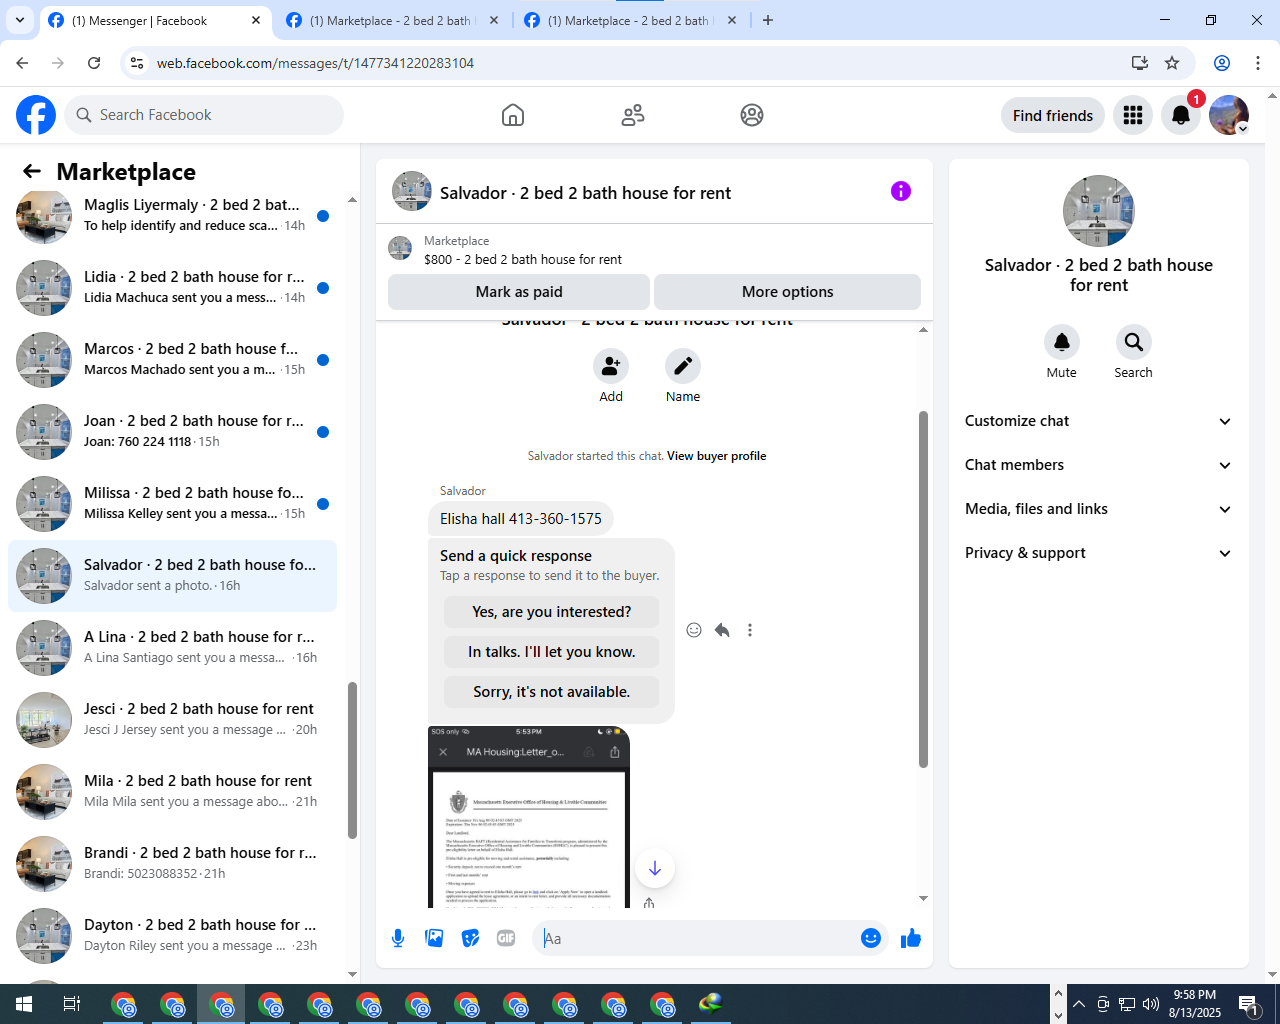Bookmark this page star icon
This screenshot has height=1024, width=1280.
tap(1172, 63)
